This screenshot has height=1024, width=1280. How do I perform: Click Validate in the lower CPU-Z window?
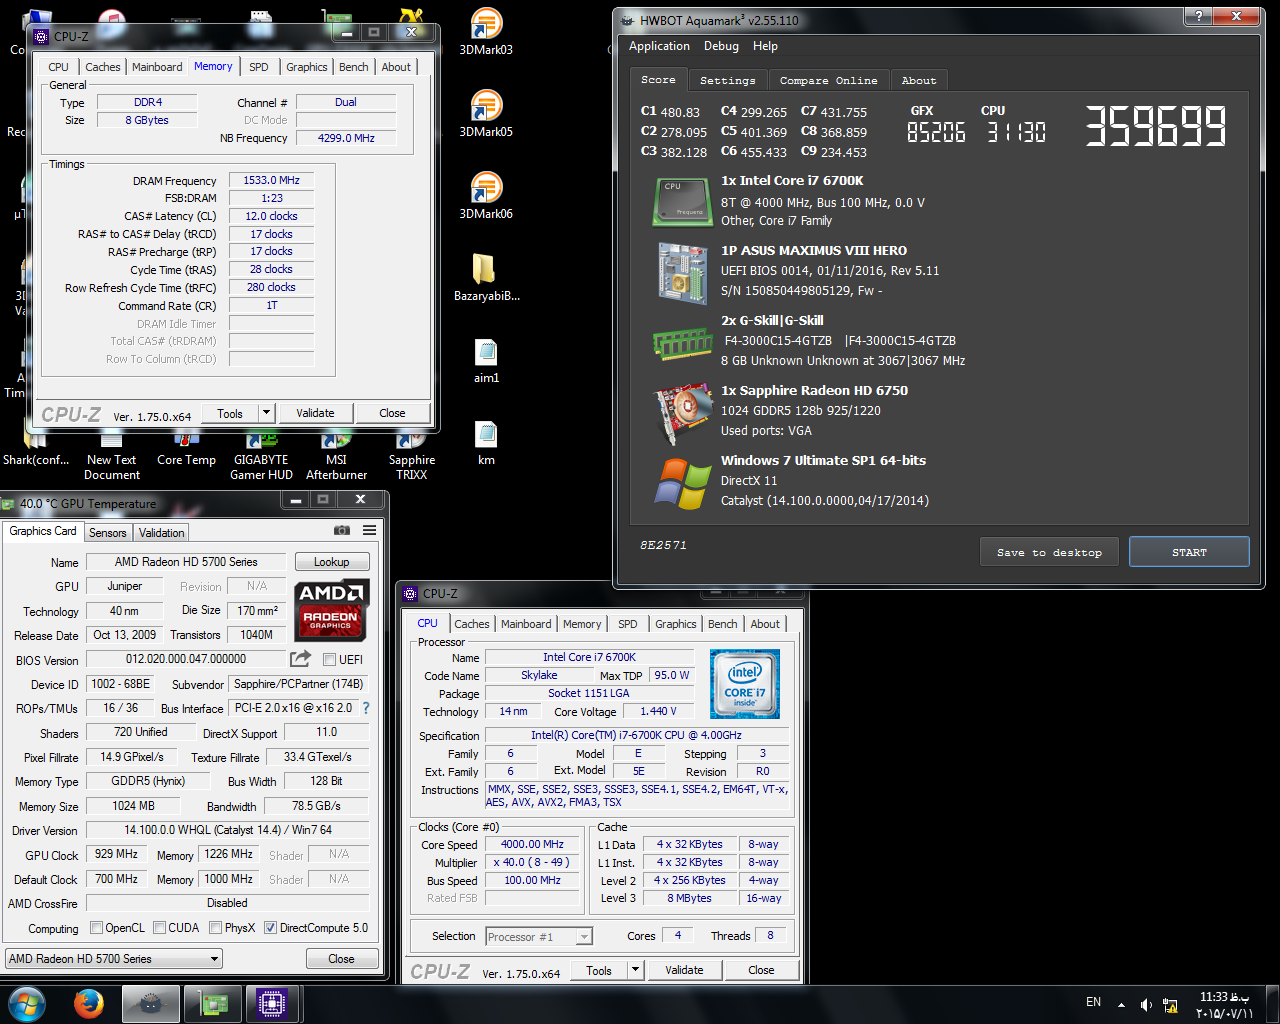pyautogui.click(x=684, y=970)
